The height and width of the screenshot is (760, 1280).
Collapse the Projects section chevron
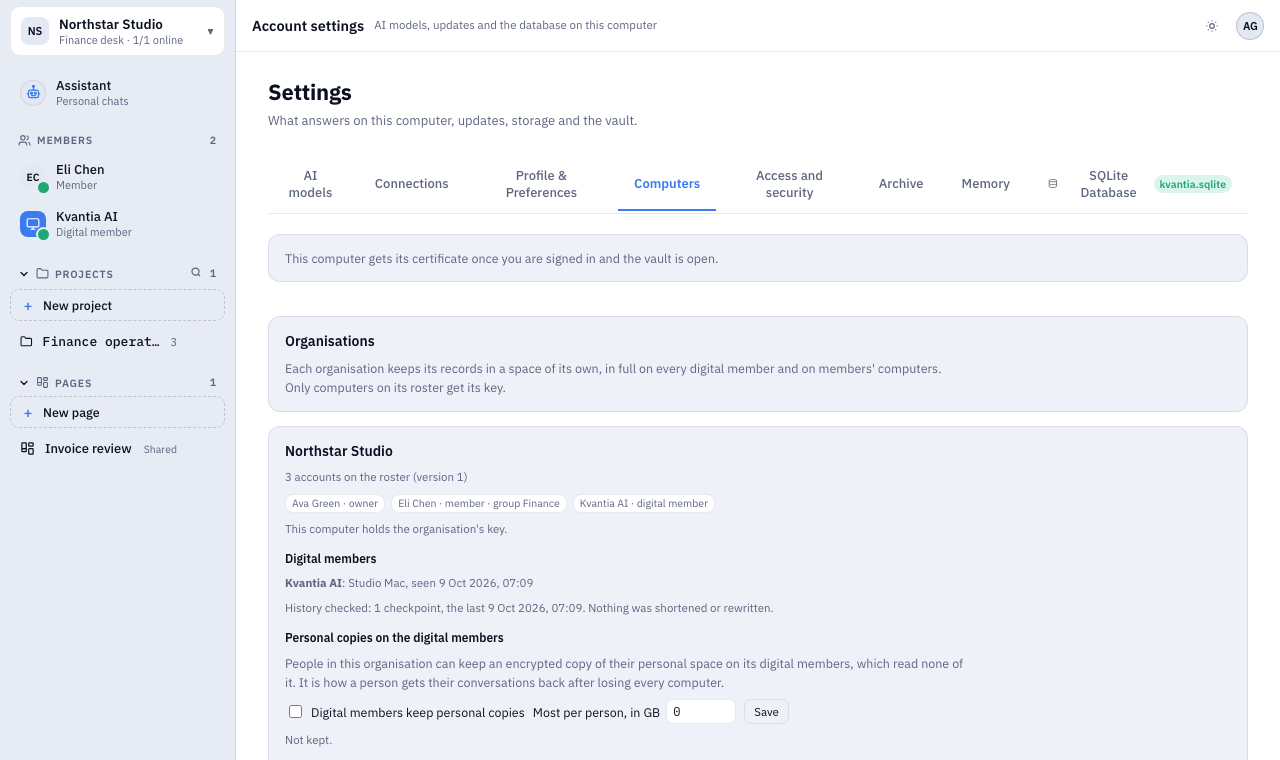(x=24, y=273)
